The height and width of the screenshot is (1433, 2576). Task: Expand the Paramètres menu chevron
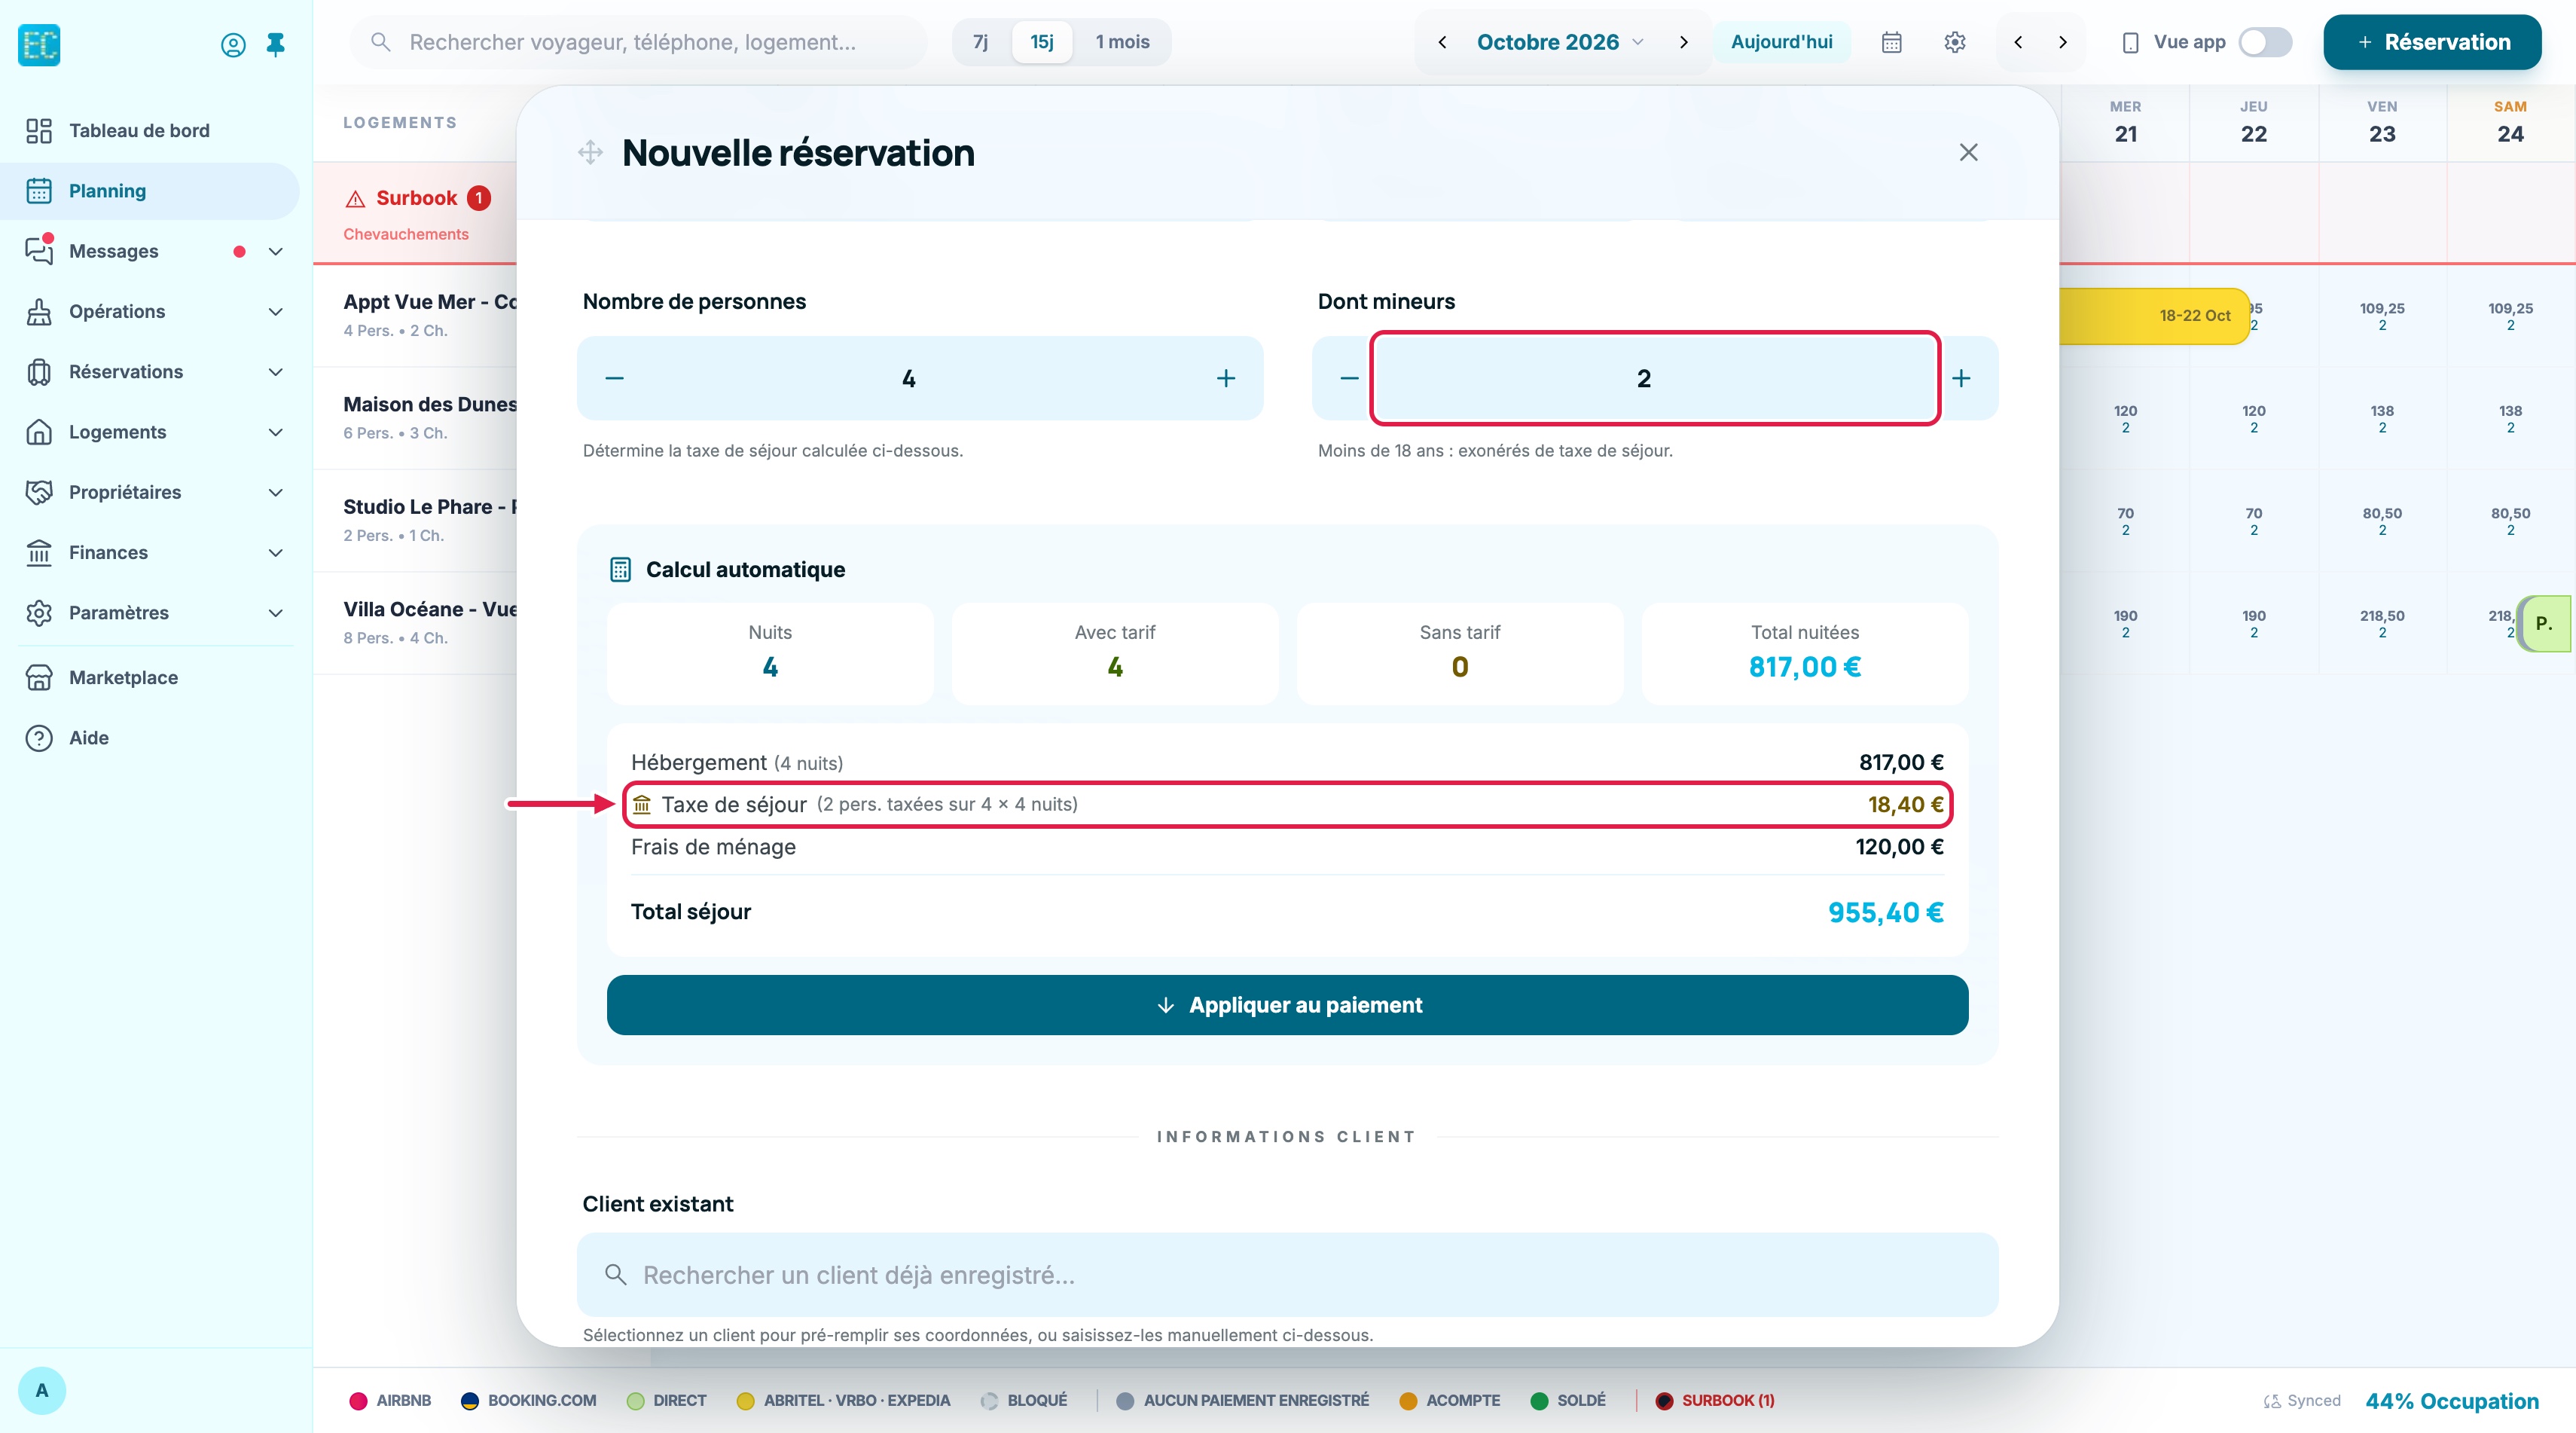click(x=275, y=613)
